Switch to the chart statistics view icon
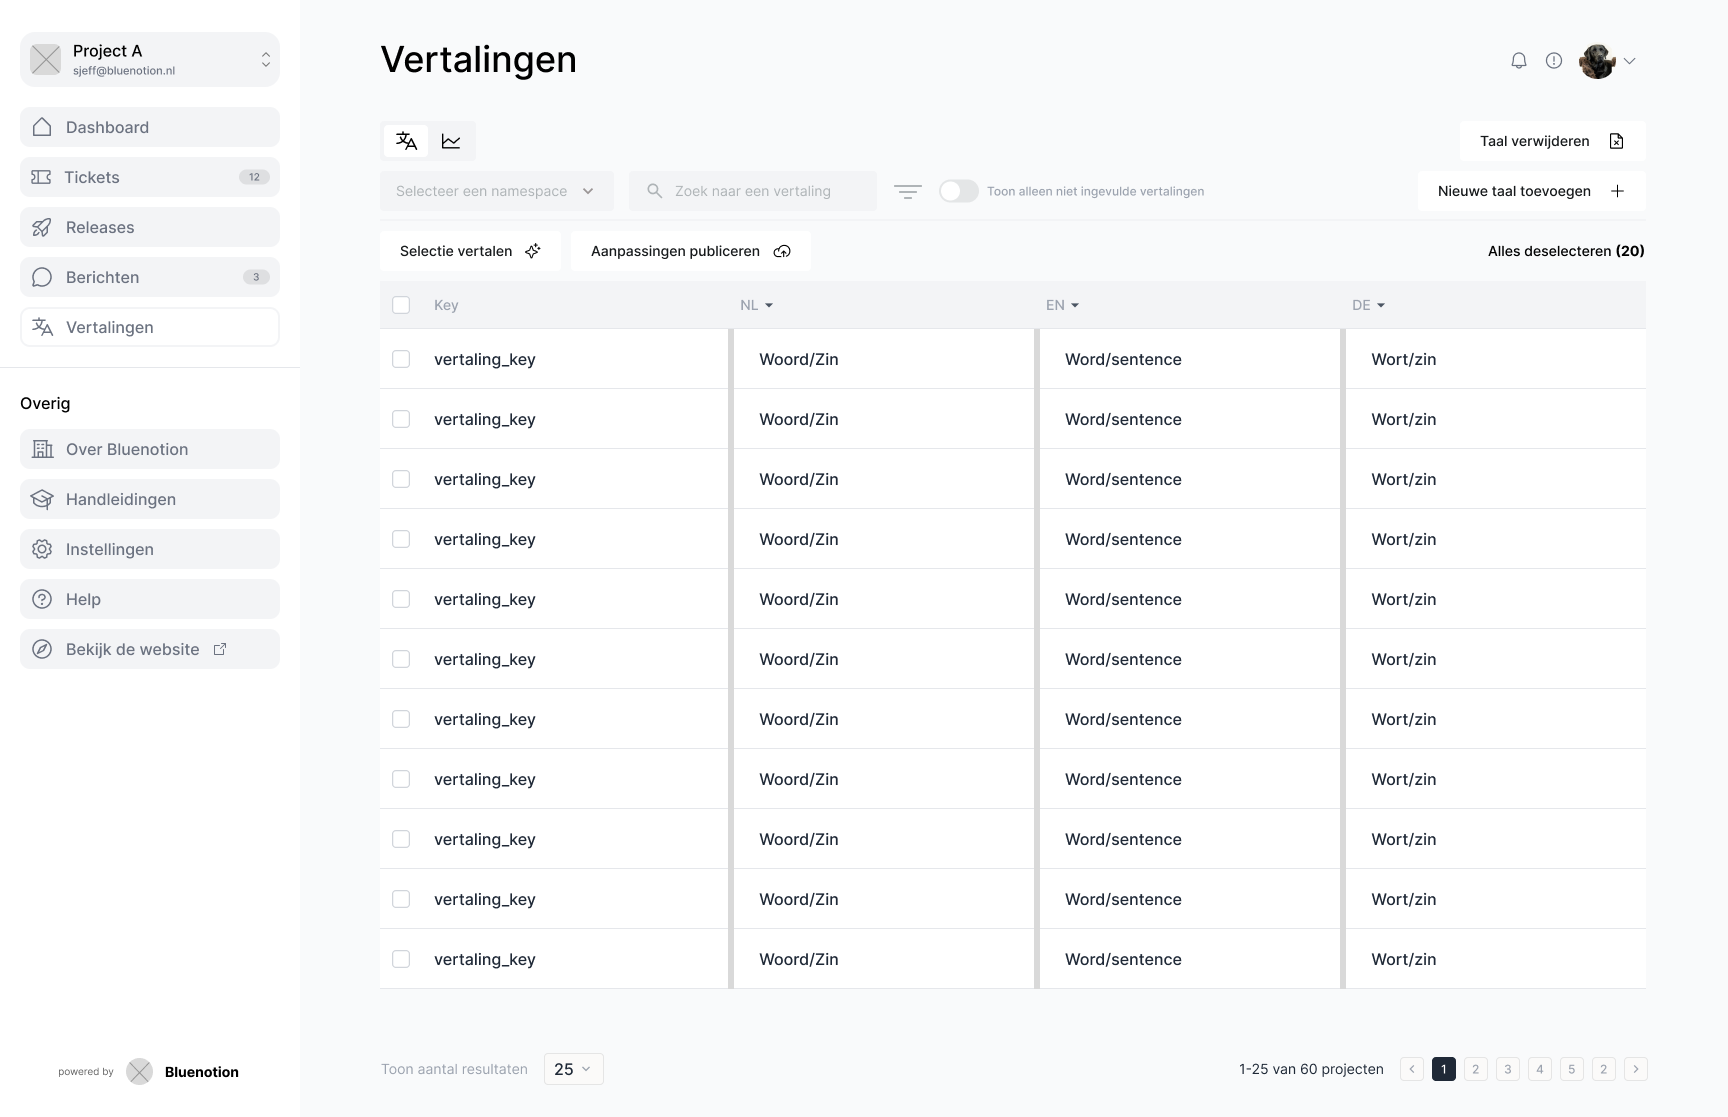1728x1117 pixels. tap(451, 141)
